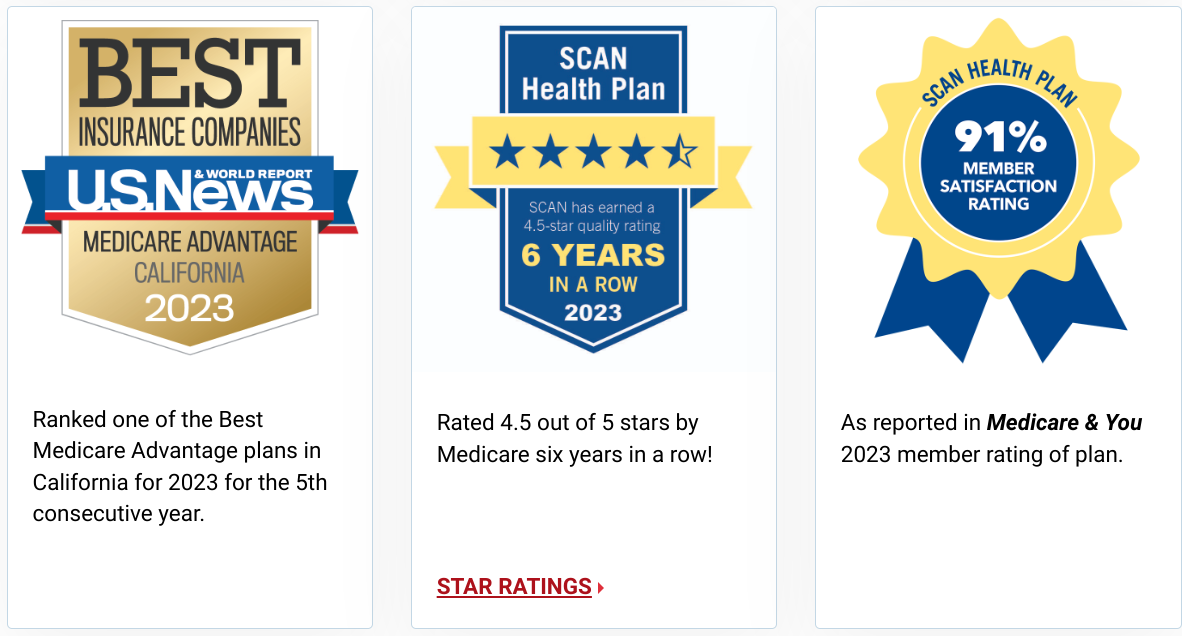Click the '6 YEARS IN A ROW' badge text
Screen dimensions: 1182x636
tap(593, 268)
